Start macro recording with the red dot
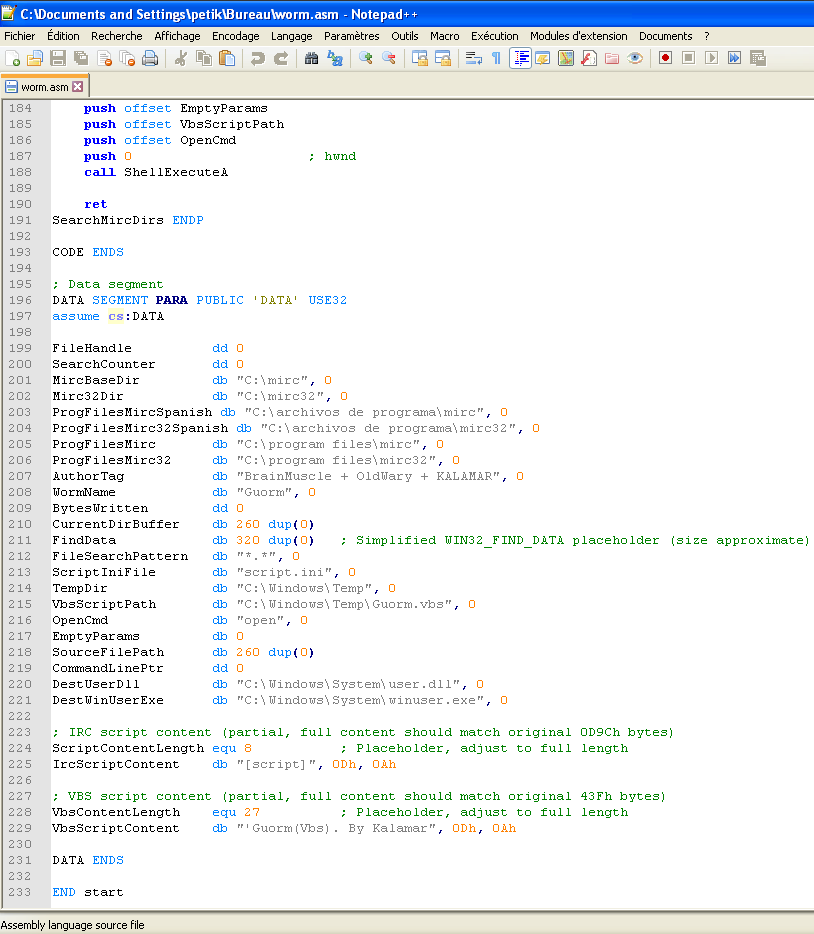 click(x=665, y=58)
